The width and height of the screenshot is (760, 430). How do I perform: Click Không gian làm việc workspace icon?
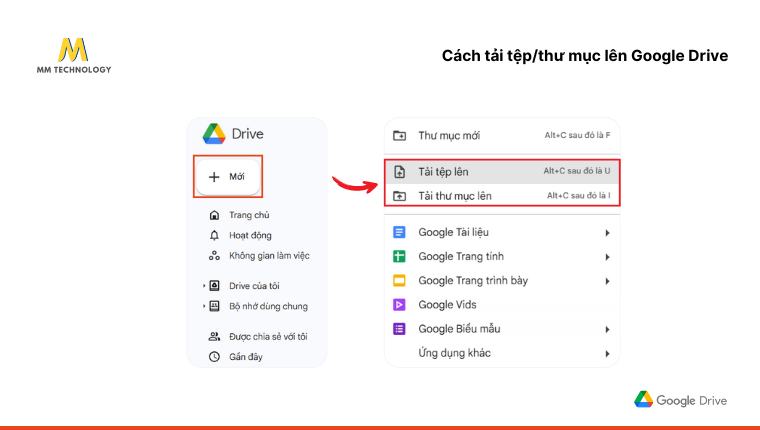click(x=214, y=256)
